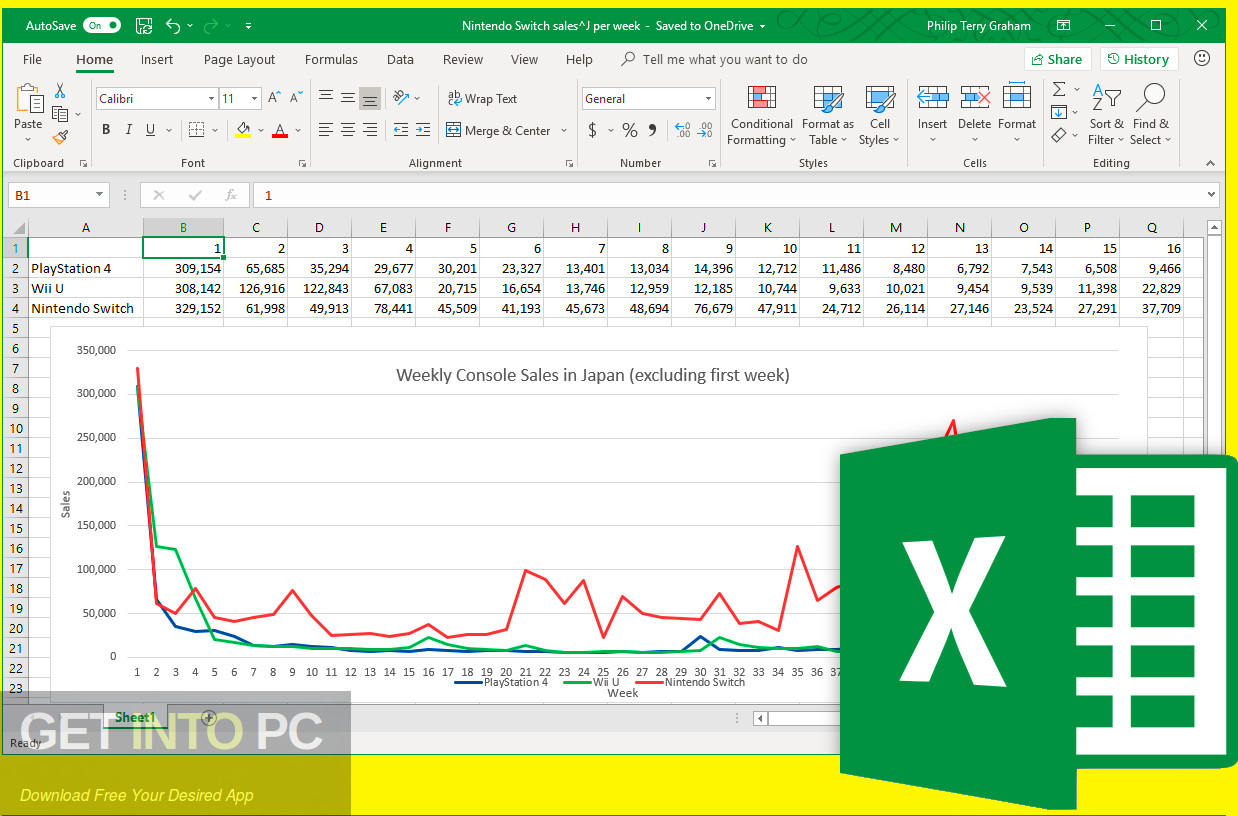Toggle Italic formatting

click(128, 130)
